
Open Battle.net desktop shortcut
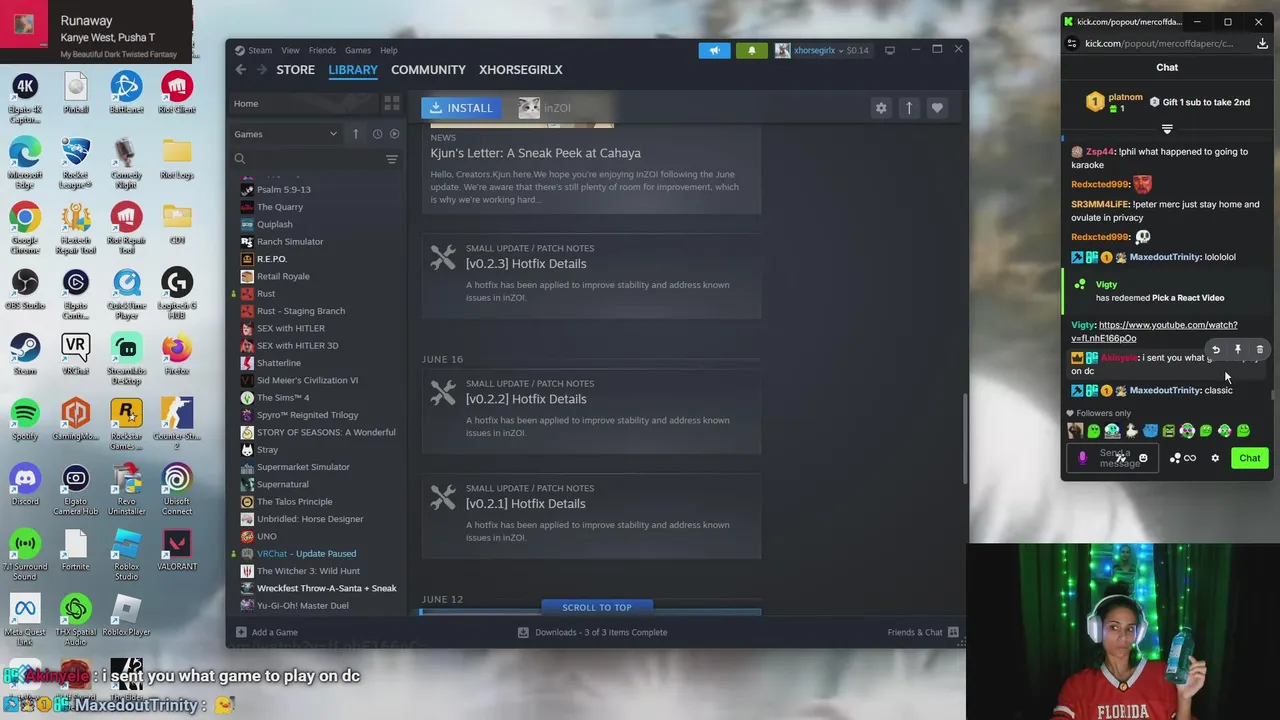point(126,95)
